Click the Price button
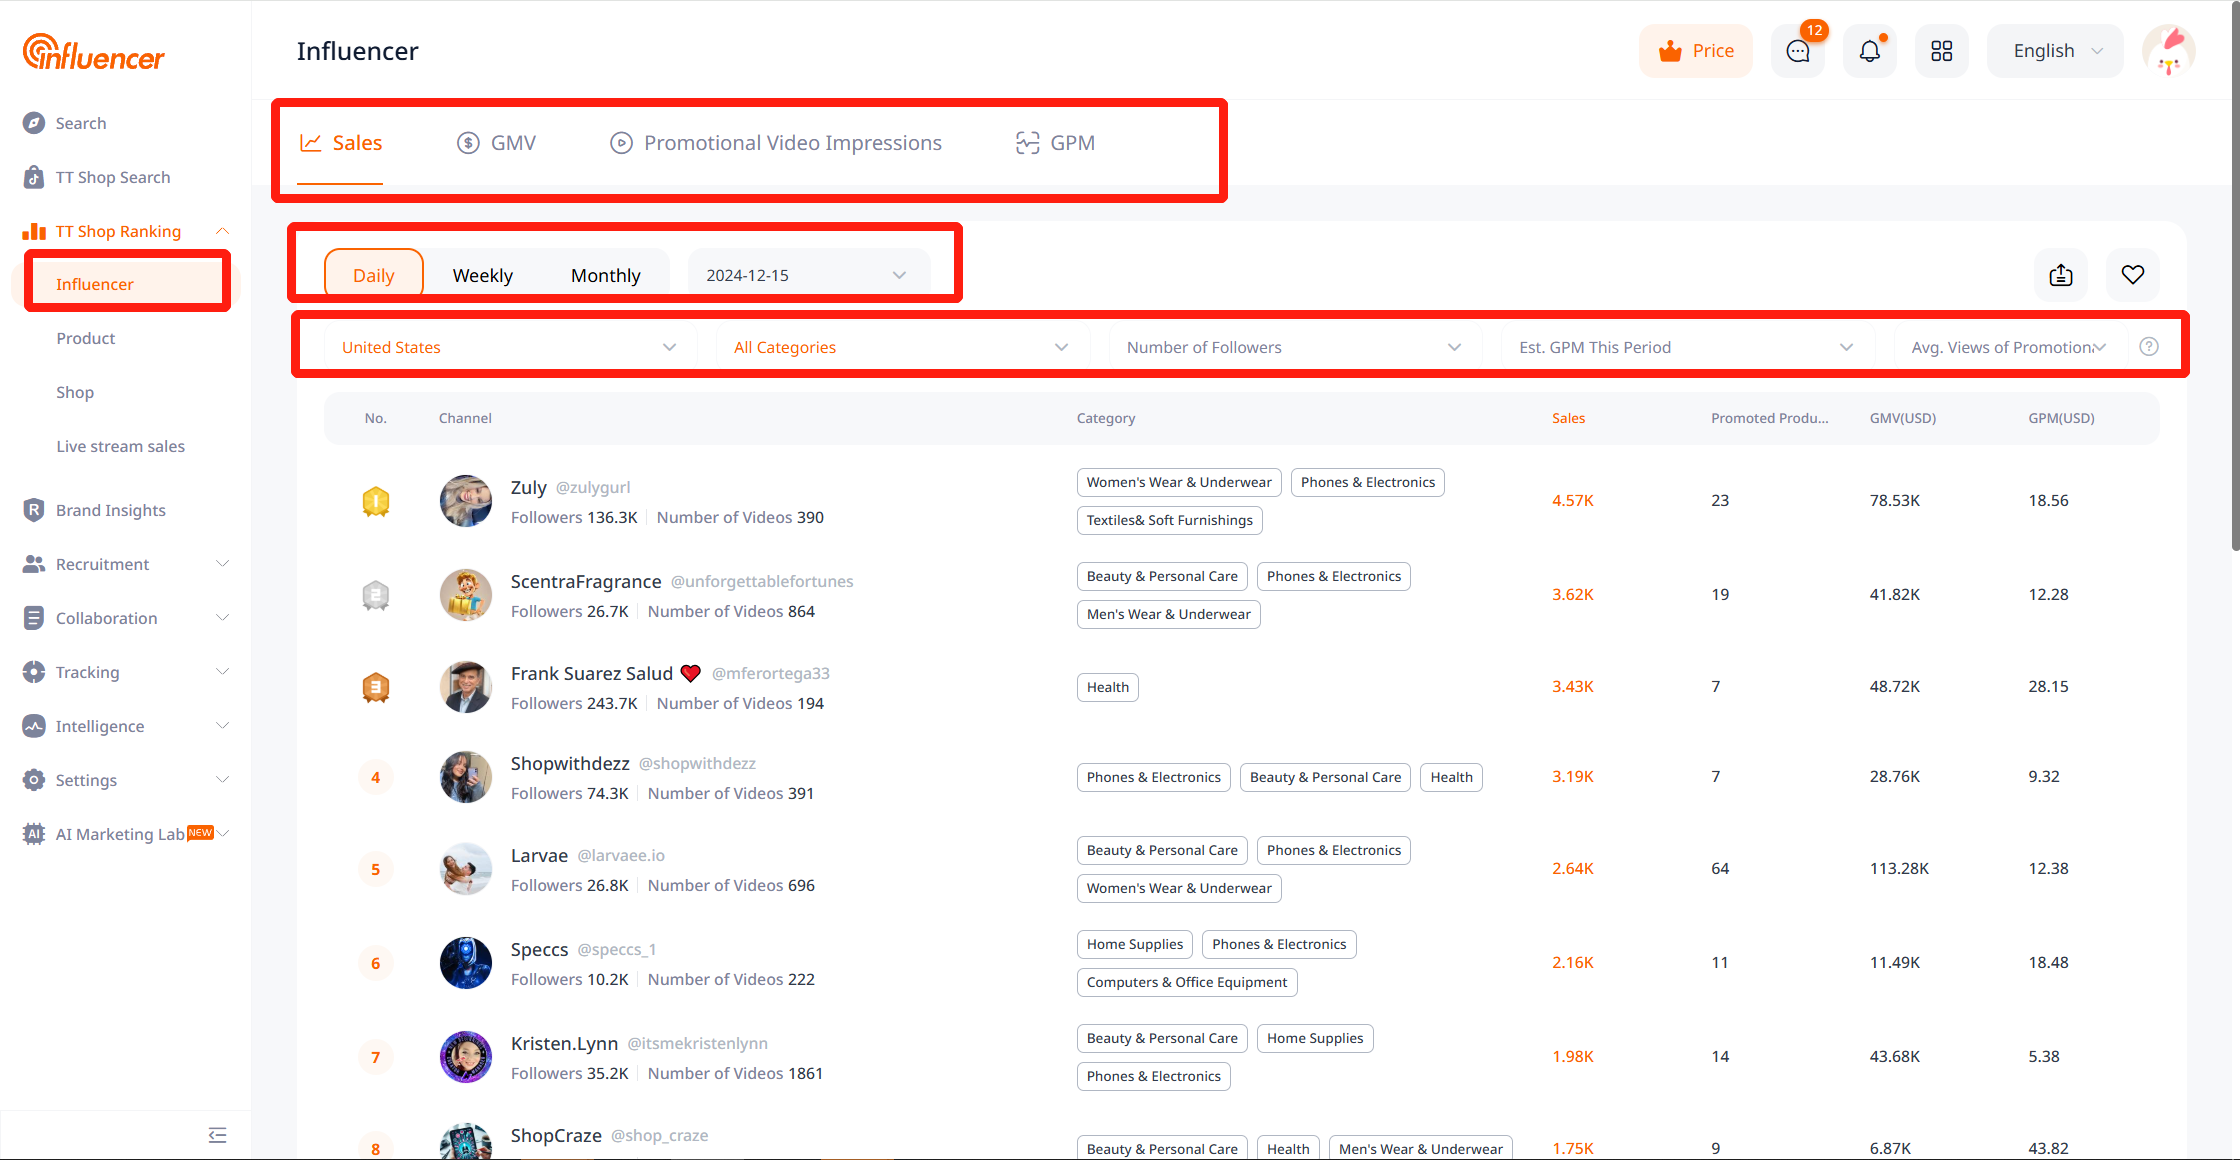Viewport: 2240px width, 1160px height. coord(1696,51)
